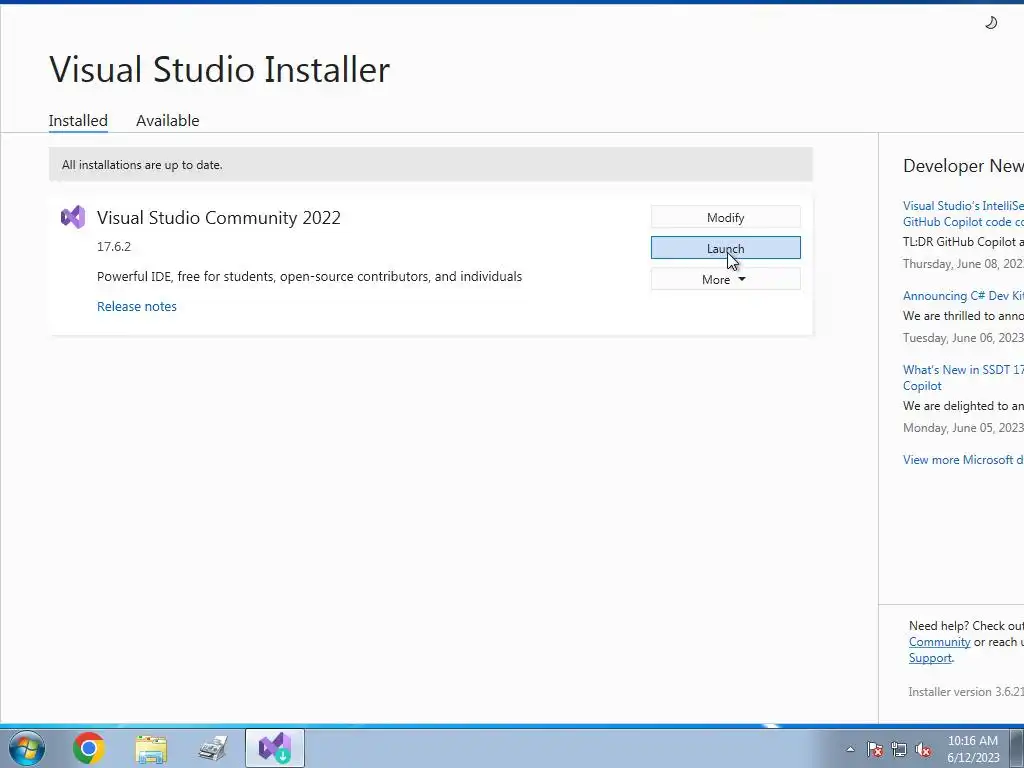The image size is (1024, 768).
Task: Click the Modify button
Action: pos(726,217)
